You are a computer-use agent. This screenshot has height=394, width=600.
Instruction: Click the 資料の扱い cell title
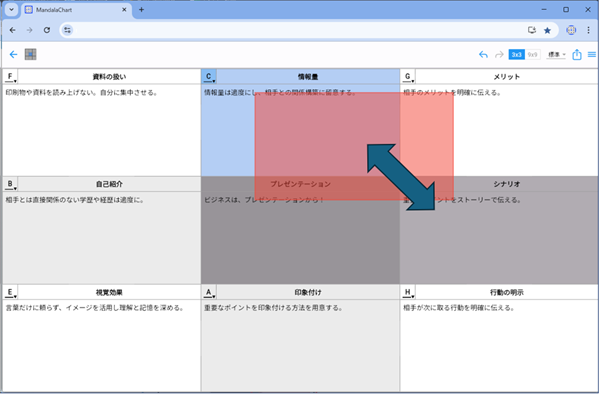(109, 77)
